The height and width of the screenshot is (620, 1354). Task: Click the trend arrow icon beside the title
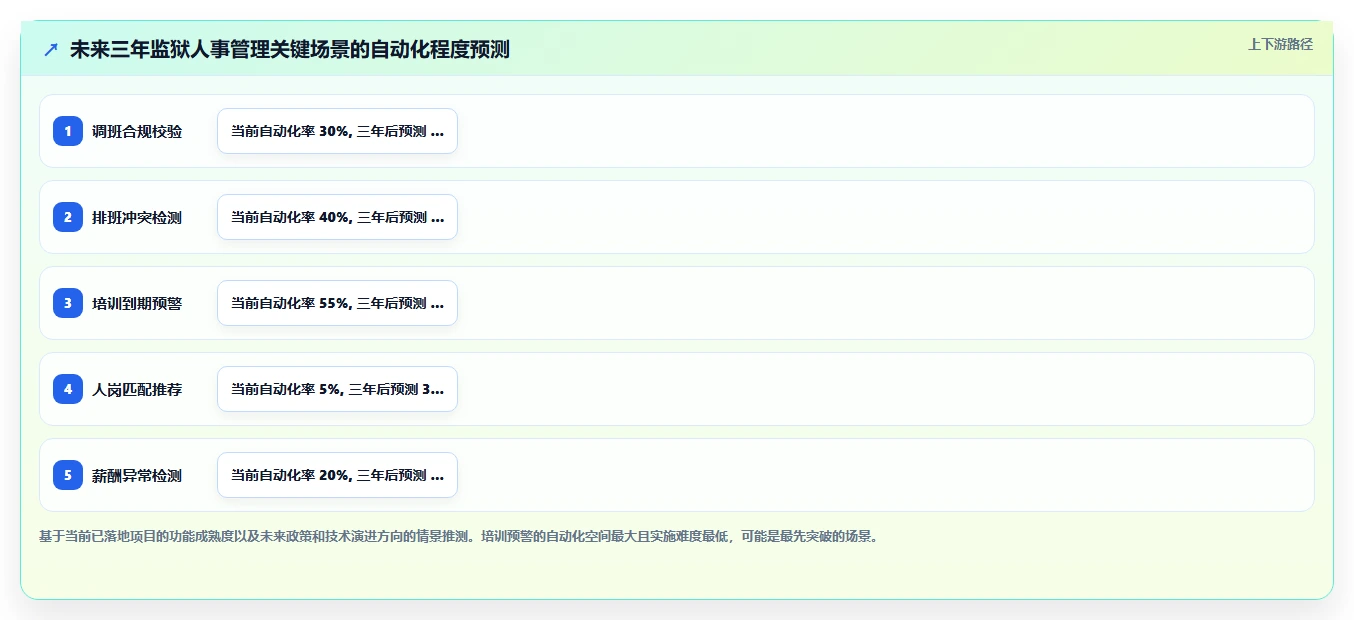51,50
